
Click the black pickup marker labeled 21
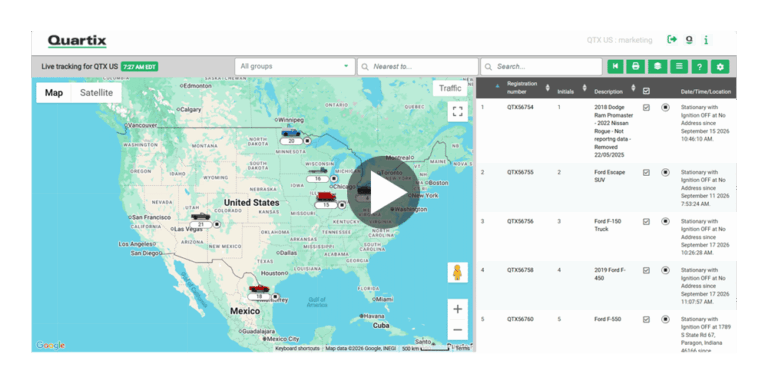tap(200, 216)
